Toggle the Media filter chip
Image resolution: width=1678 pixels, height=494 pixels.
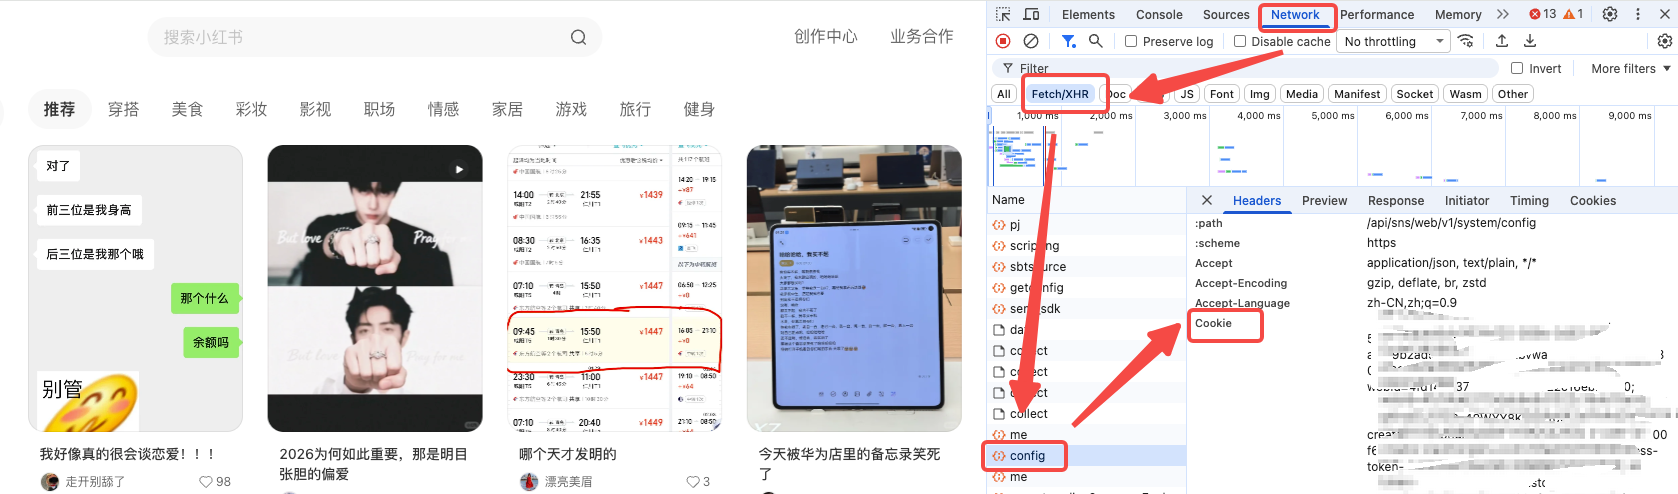pos(1302,94)
